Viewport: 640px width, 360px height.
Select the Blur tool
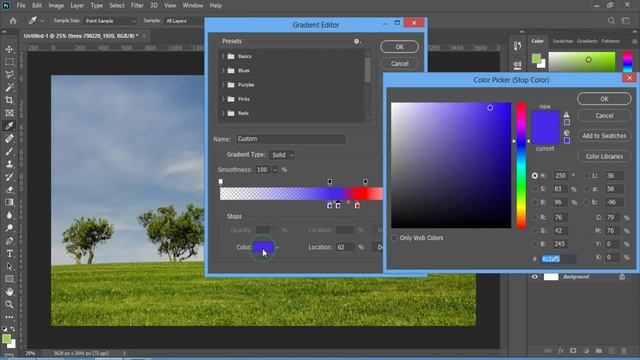9,215
